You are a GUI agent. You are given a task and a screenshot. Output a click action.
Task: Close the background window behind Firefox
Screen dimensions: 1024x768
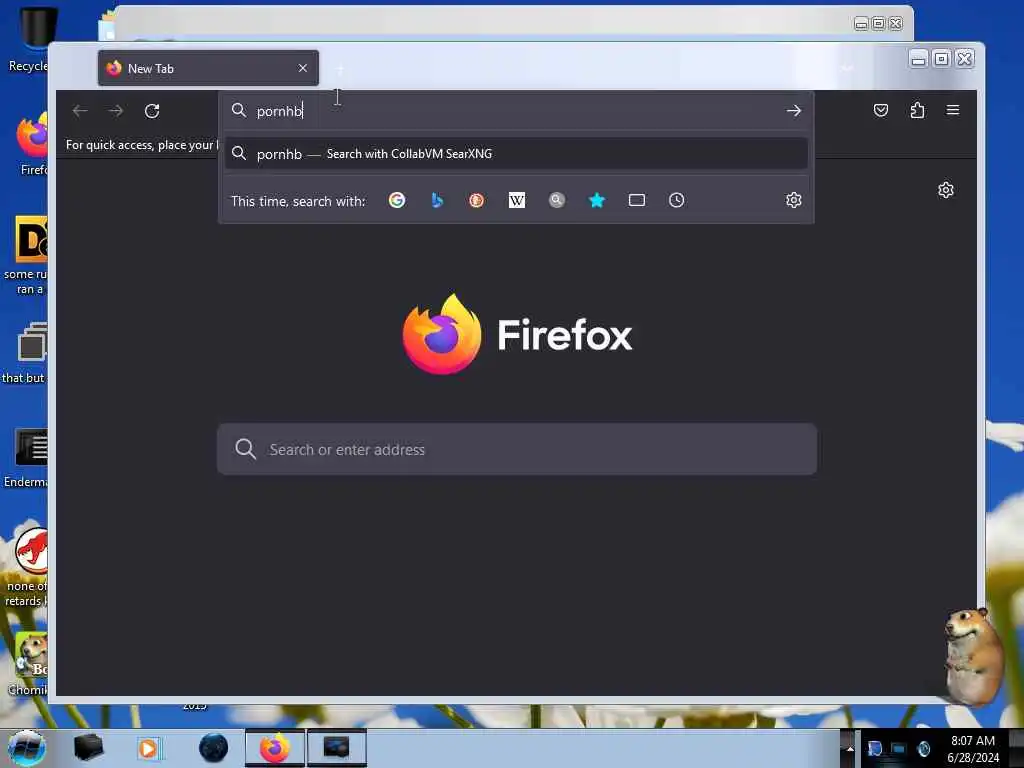point(896,24)
